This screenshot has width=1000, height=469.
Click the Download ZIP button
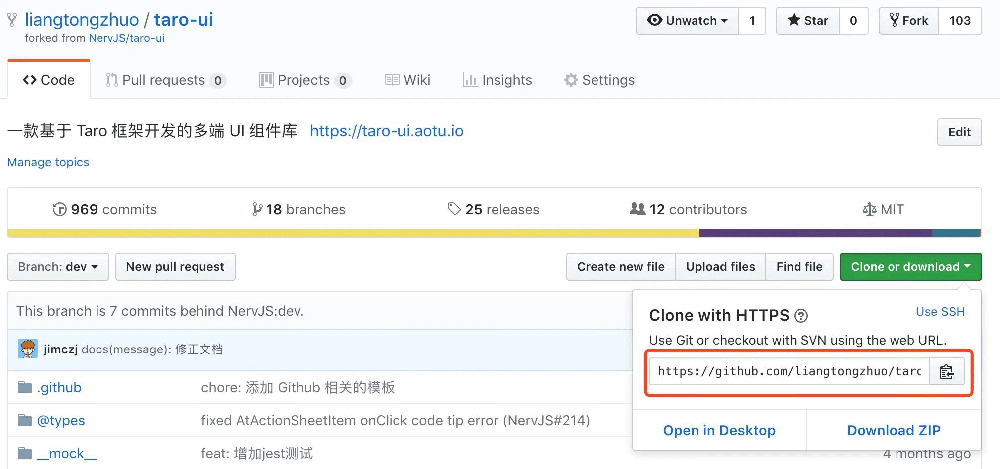(893, 431)
